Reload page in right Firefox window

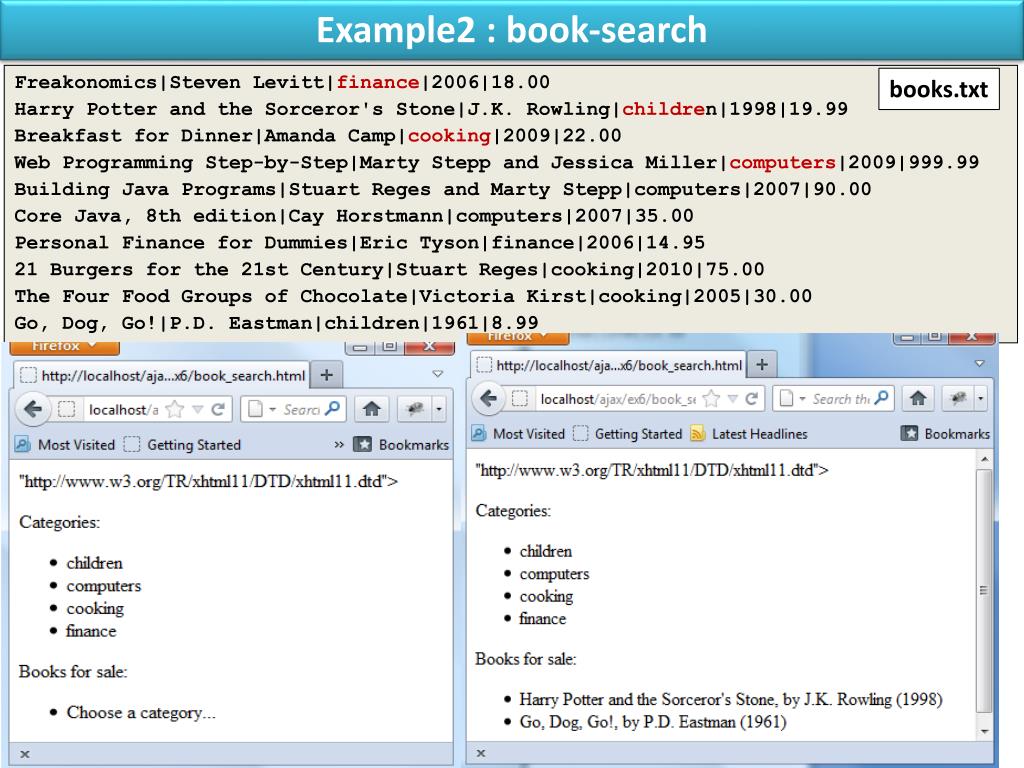752,398
